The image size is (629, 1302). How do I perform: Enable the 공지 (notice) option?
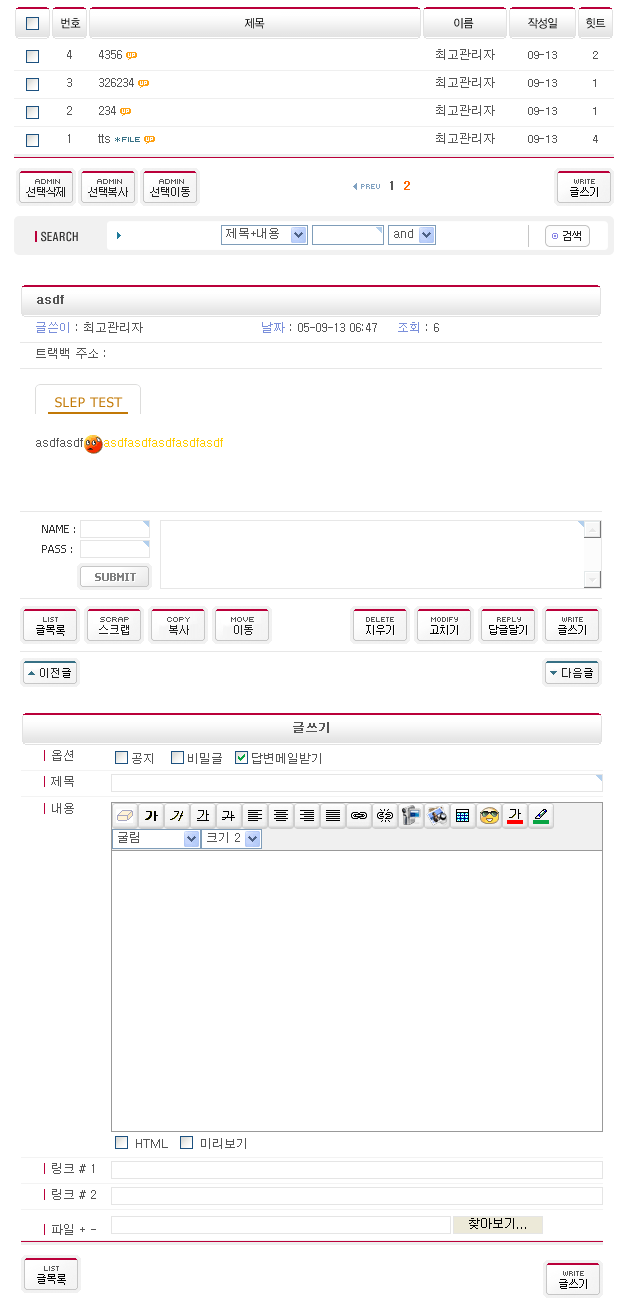click(x=122, y=758)
